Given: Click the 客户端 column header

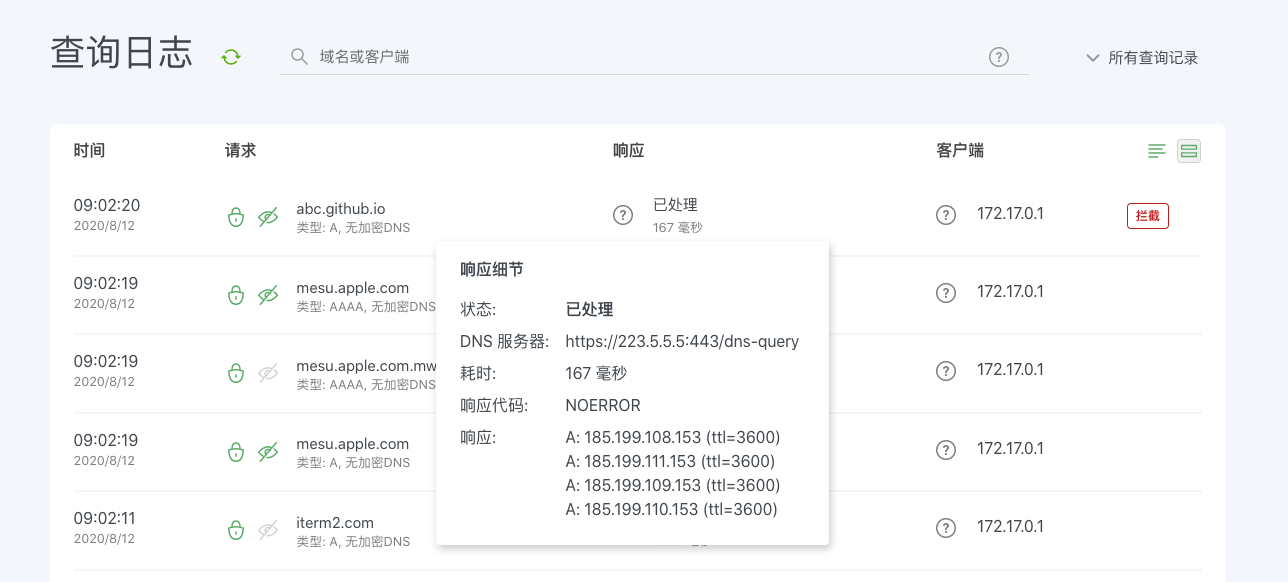Looking at the screenshot, I should 960,151.
